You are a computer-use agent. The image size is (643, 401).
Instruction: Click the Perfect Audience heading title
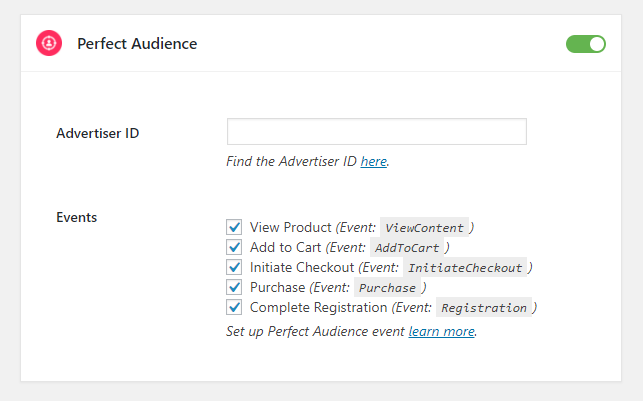point(137,43)
